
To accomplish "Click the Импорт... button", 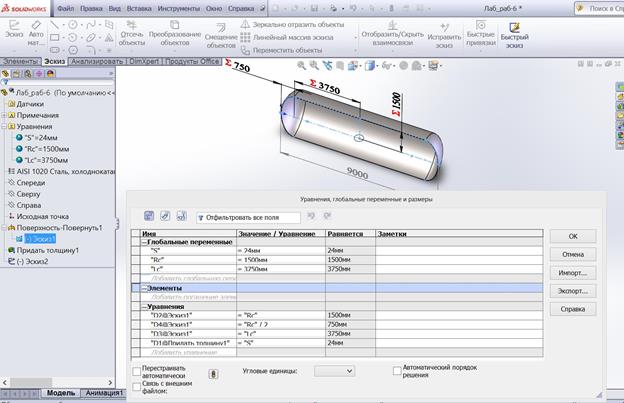I will pyautogui.click(x=572, y=272).
